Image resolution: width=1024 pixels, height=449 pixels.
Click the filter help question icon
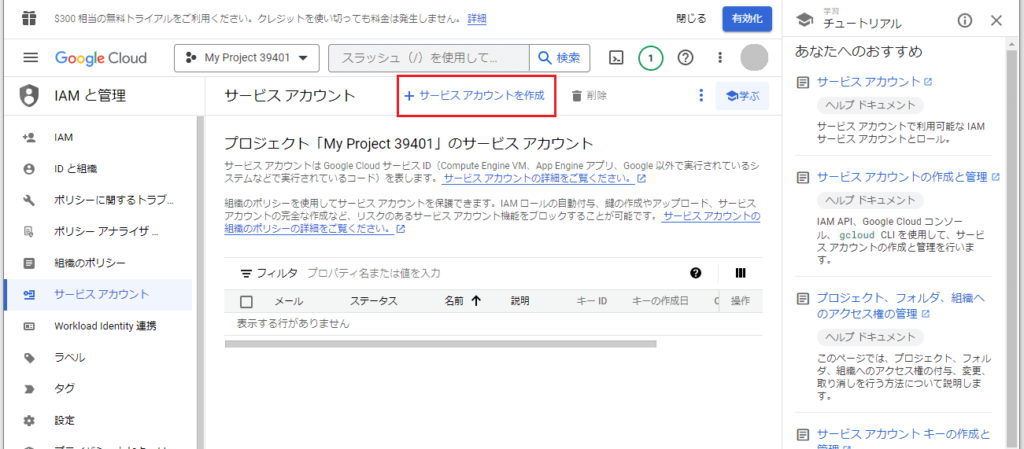696,273
